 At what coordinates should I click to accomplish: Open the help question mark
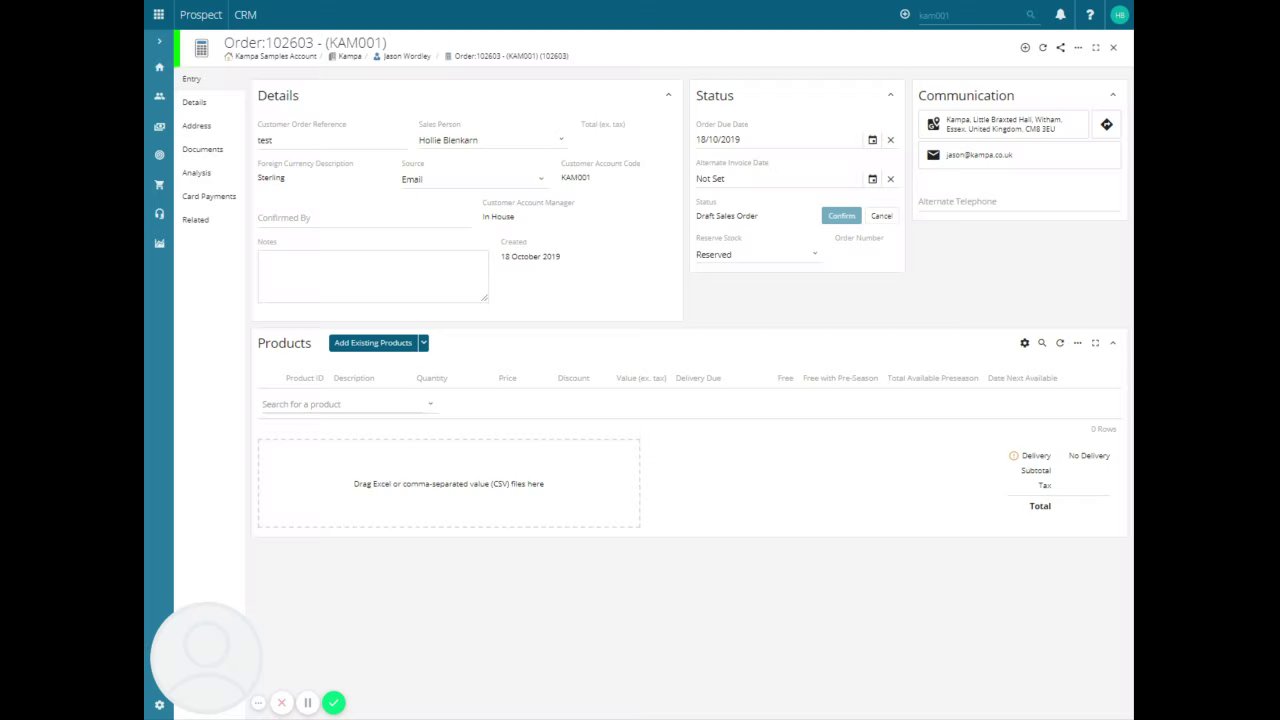pos(1090,15)
